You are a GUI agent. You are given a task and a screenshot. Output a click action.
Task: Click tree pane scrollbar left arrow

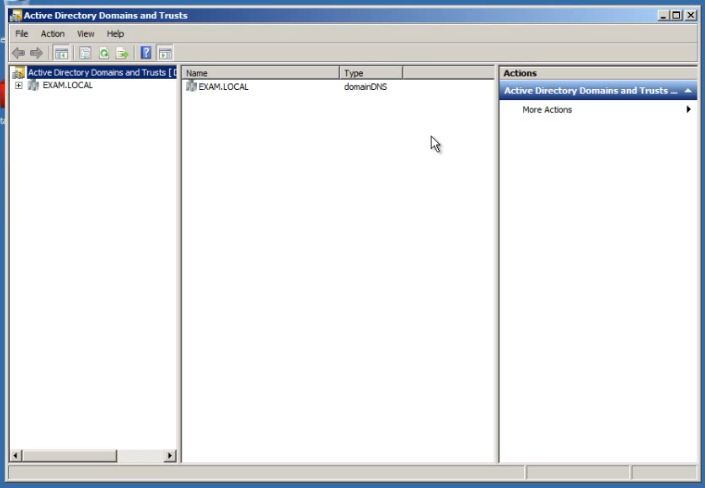tap(16, 456)
